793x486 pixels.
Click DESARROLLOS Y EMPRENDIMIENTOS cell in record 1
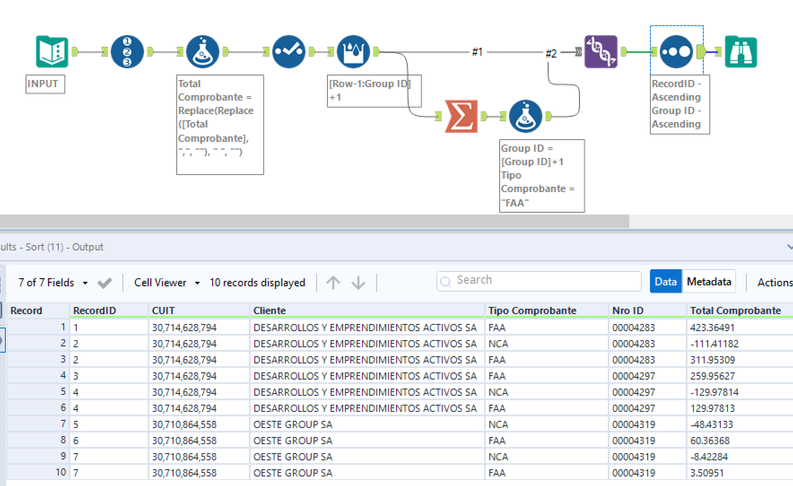pos(367,327)
